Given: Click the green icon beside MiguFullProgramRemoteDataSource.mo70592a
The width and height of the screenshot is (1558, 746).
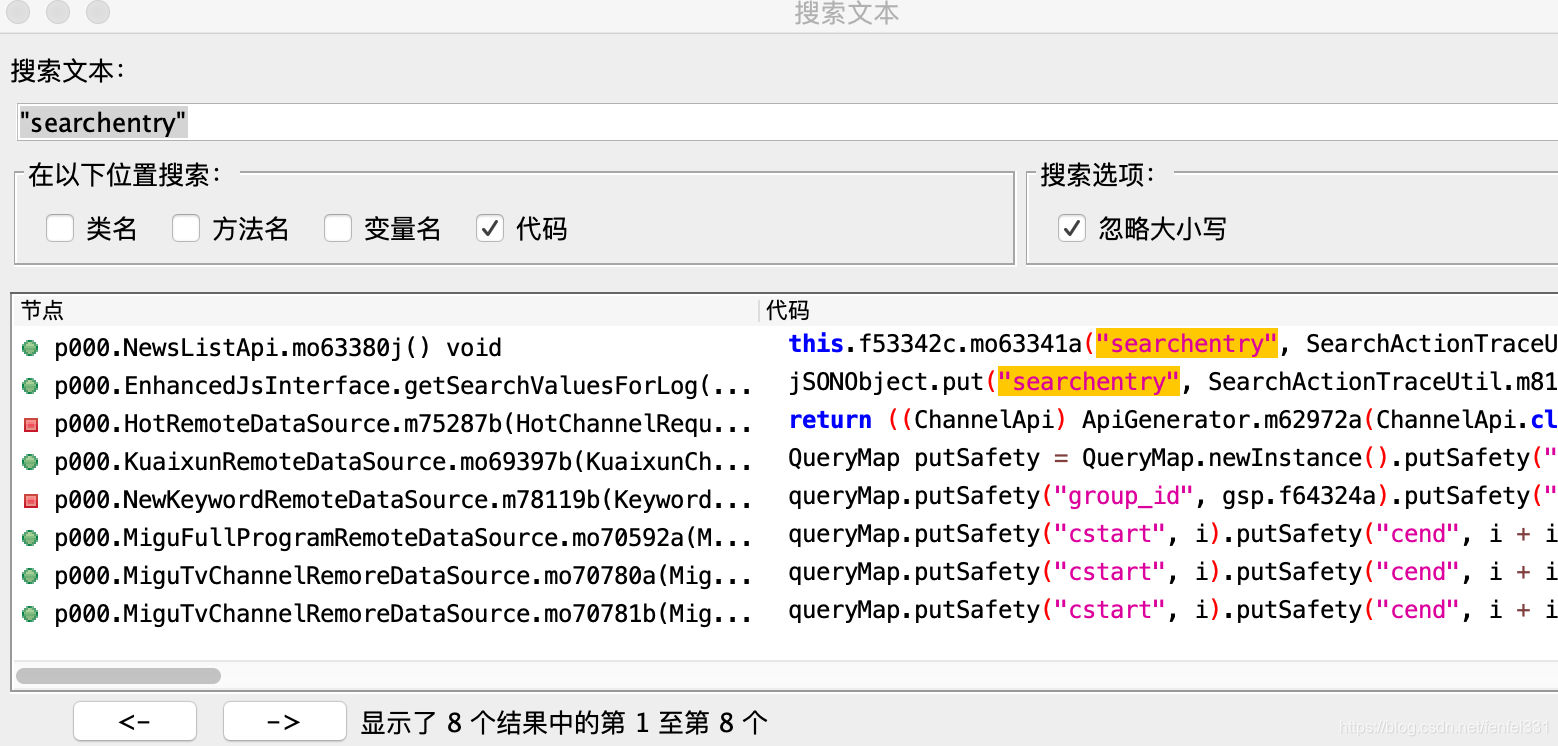Looking at the screenshot, I should tap(30, 538).
